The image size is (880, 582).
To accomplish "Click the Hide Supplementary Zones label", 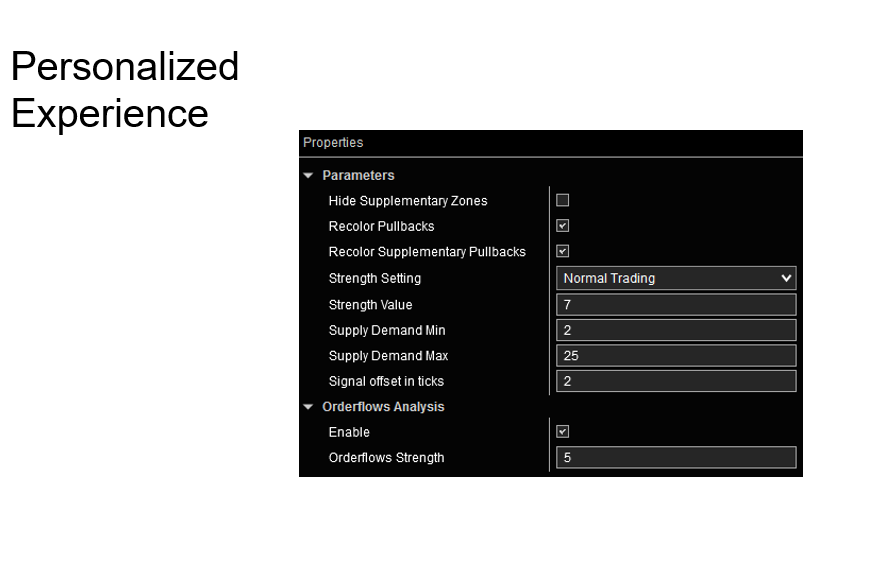I will click(x=408, y=201).
